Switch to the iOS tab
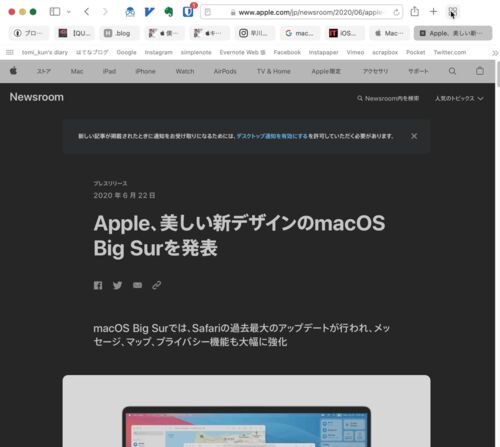The height and width of the screenshot is (447, 500). pos(344,33)
